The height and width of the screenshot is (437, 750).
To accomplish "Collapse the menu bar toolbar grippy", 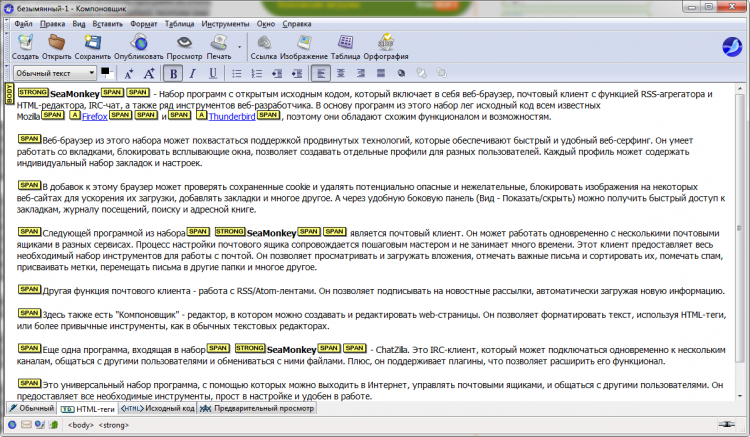I will pyautogui.click(x=7, y=24).
